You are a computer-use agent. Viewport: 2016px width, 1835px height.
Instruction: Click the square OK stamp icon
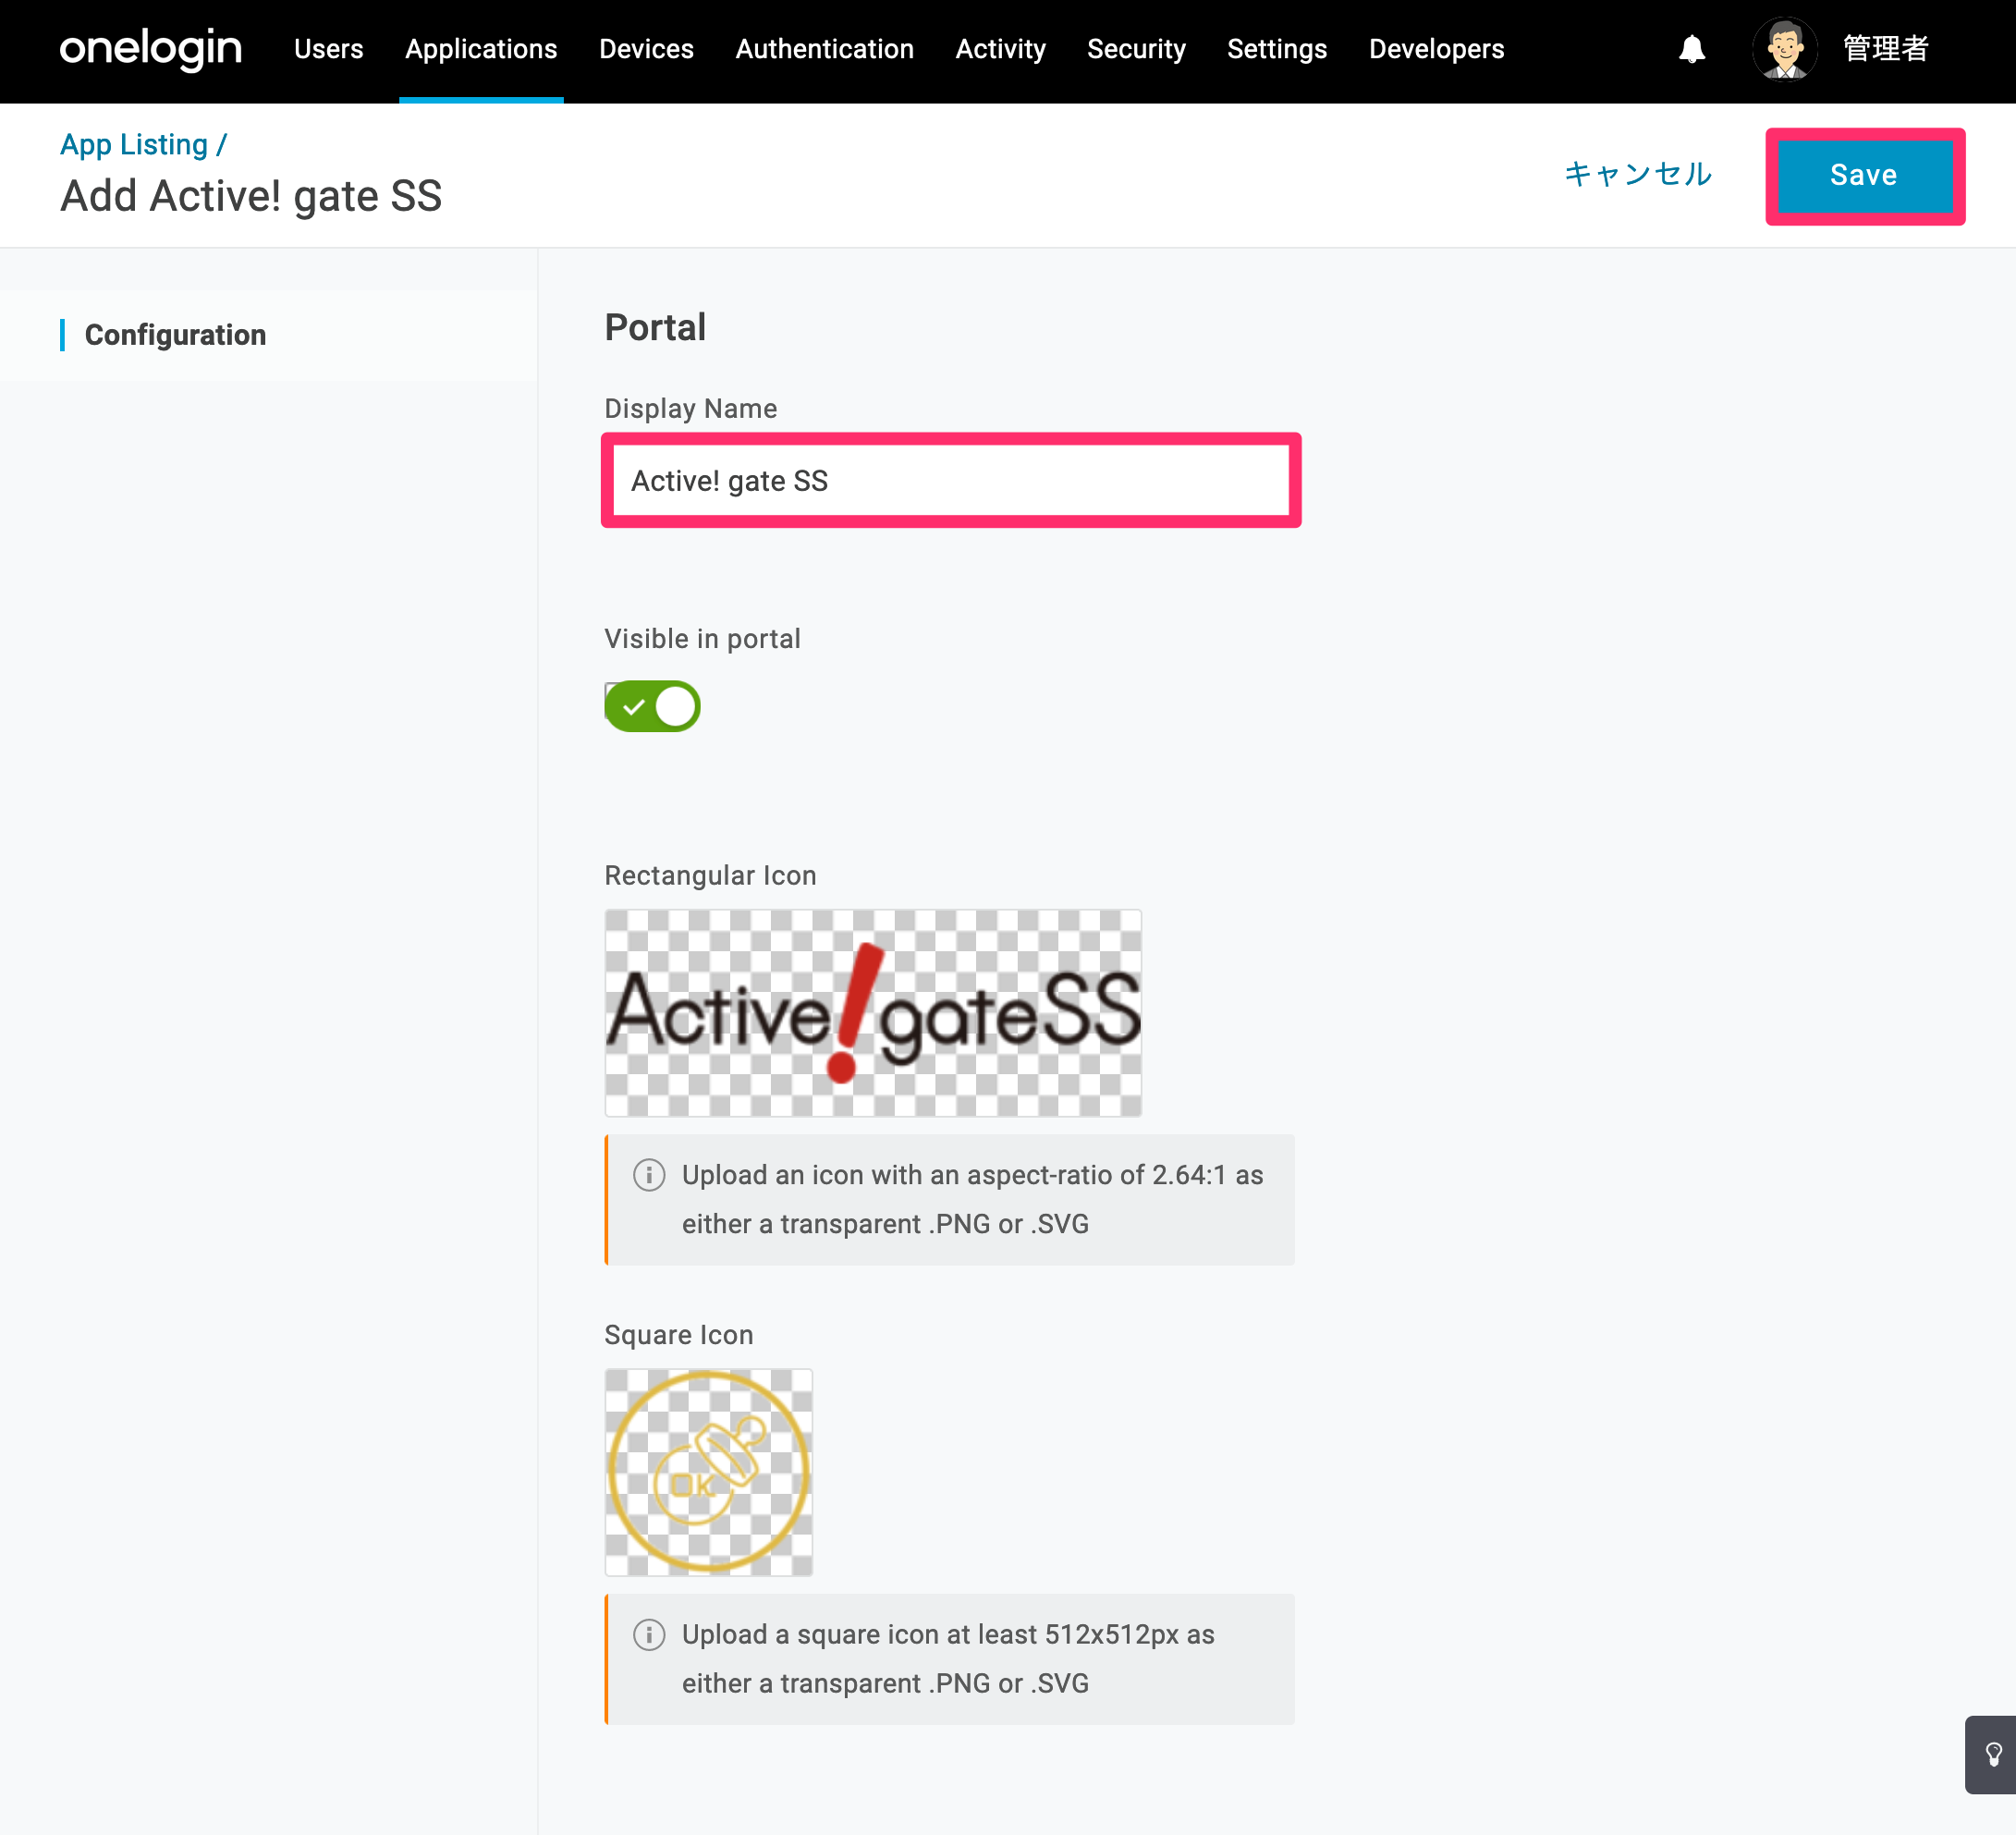pyautogui.click(x=708, y=1472)
